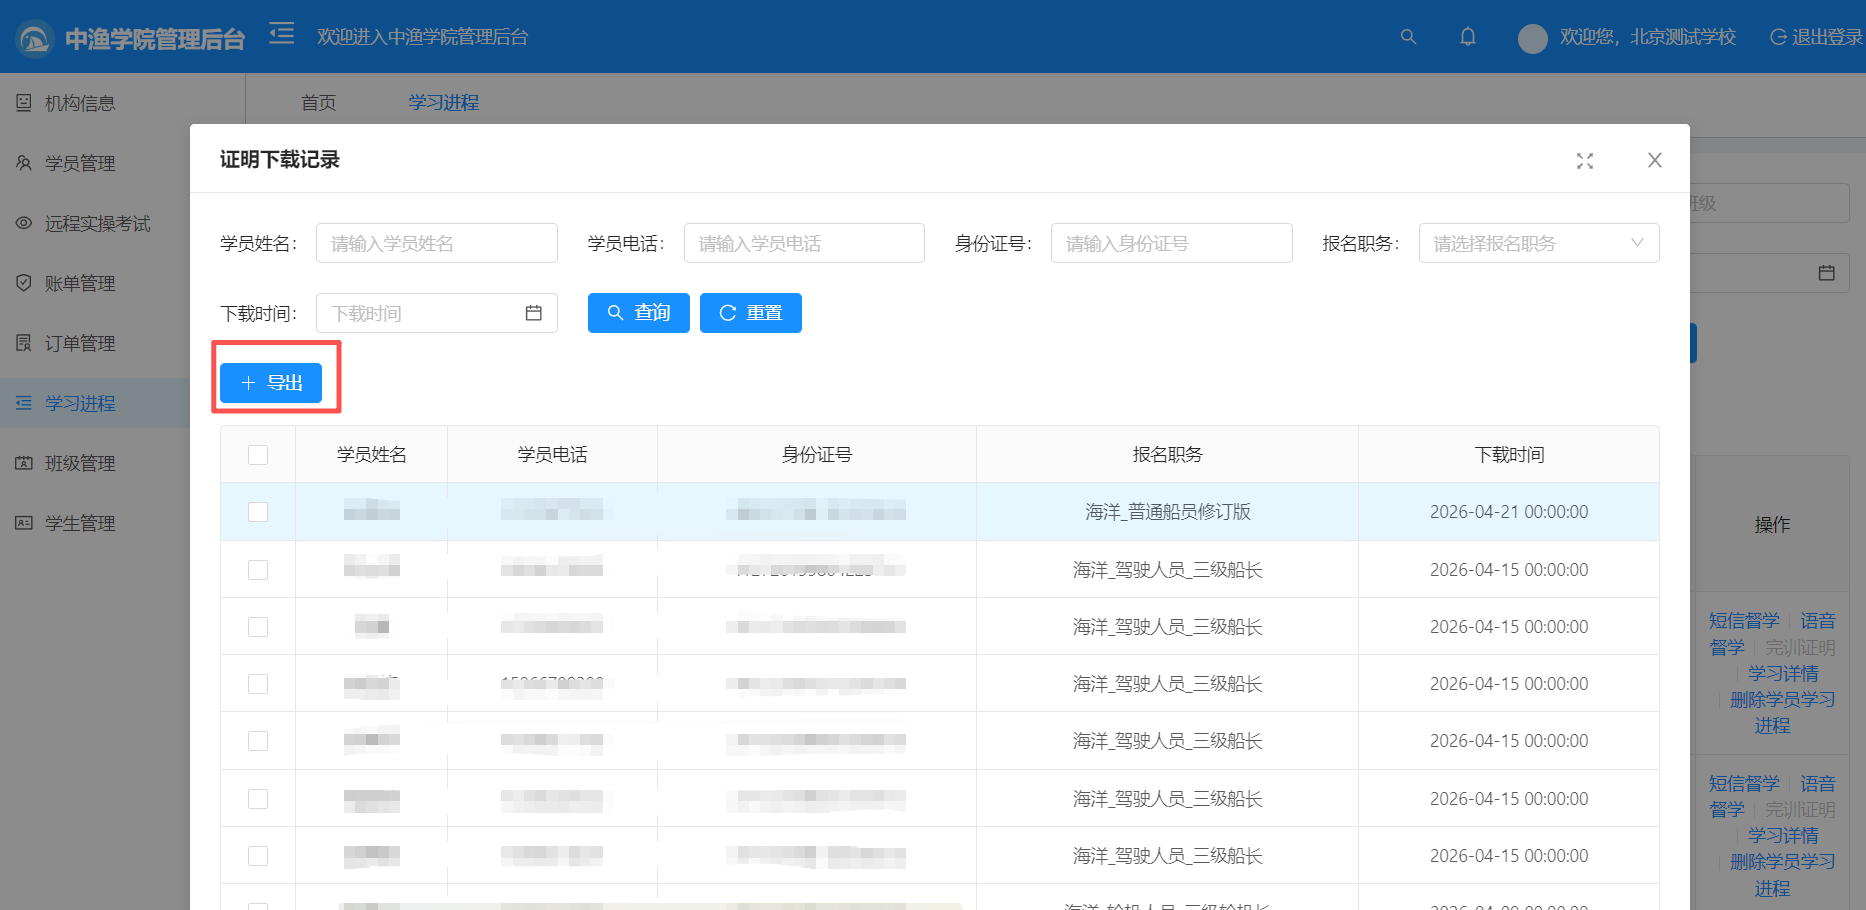
Task: Click the 中渔学院 logo icon
Action: click(x=35, y=39)
